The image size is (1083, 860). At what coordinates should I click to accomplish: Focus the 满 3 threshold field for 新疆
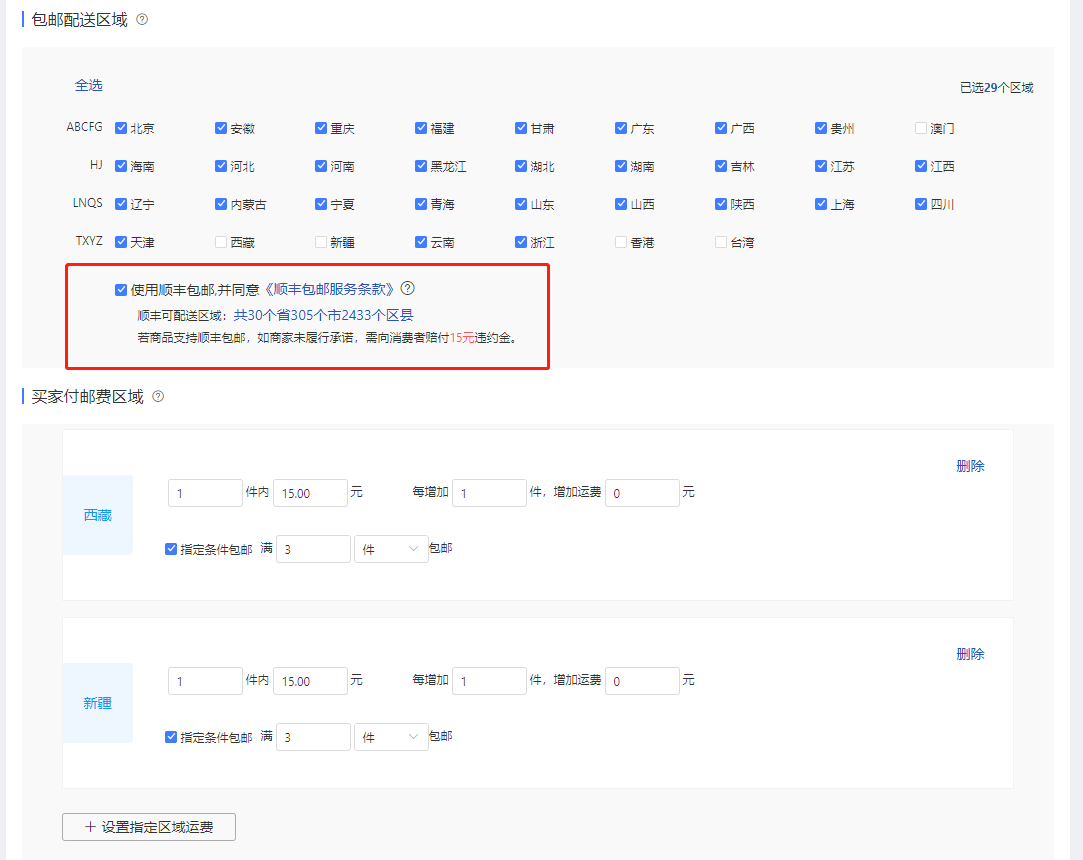click(313, 737)
